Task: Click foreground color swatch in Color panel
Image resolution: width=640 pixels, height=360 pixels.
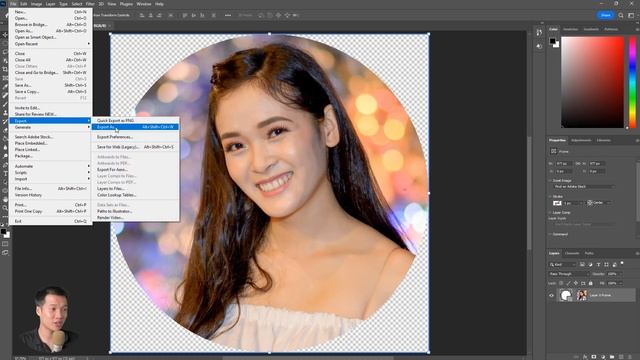Action: pyautogui.click(x=552, y=41)
